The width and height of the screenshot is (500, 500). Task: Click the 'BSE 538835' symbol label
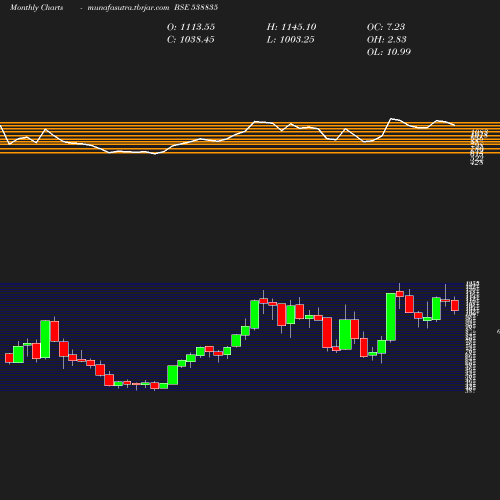click(196, 7)
